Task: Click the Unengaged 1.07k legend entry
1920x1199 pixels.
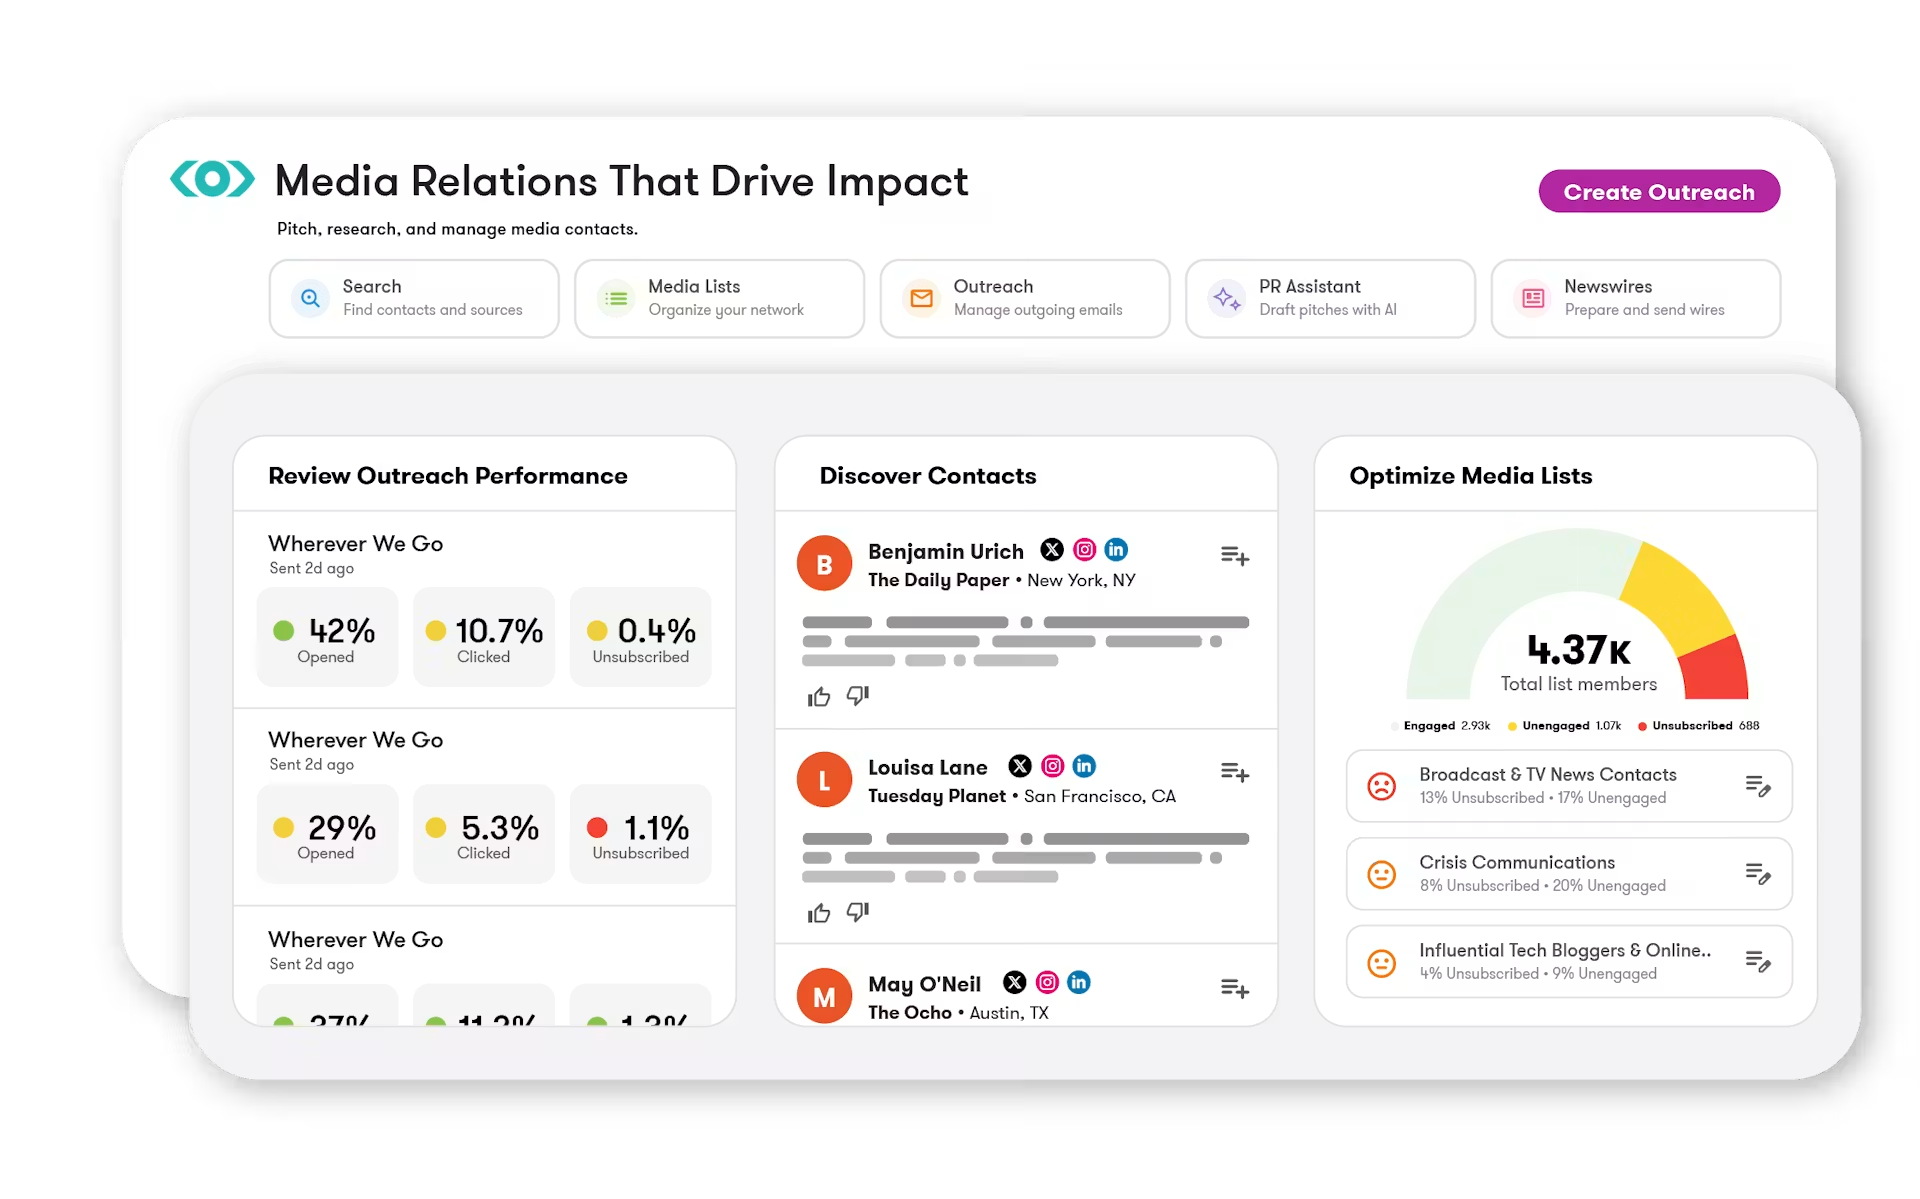Action: coord(1565,726)
